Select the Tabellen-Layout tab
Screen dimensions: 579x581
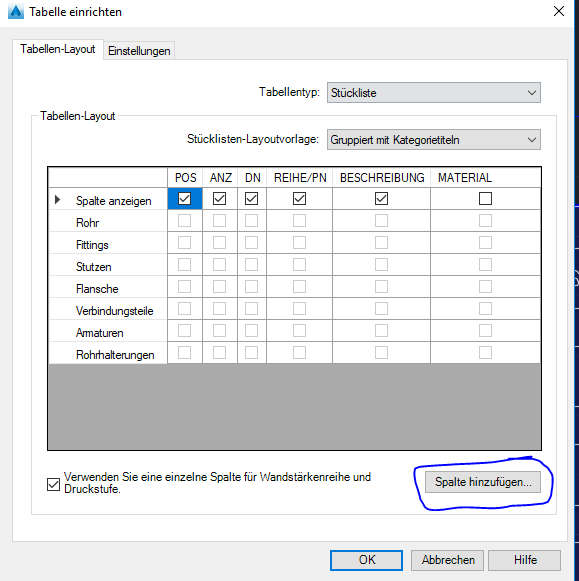(58, 49)
